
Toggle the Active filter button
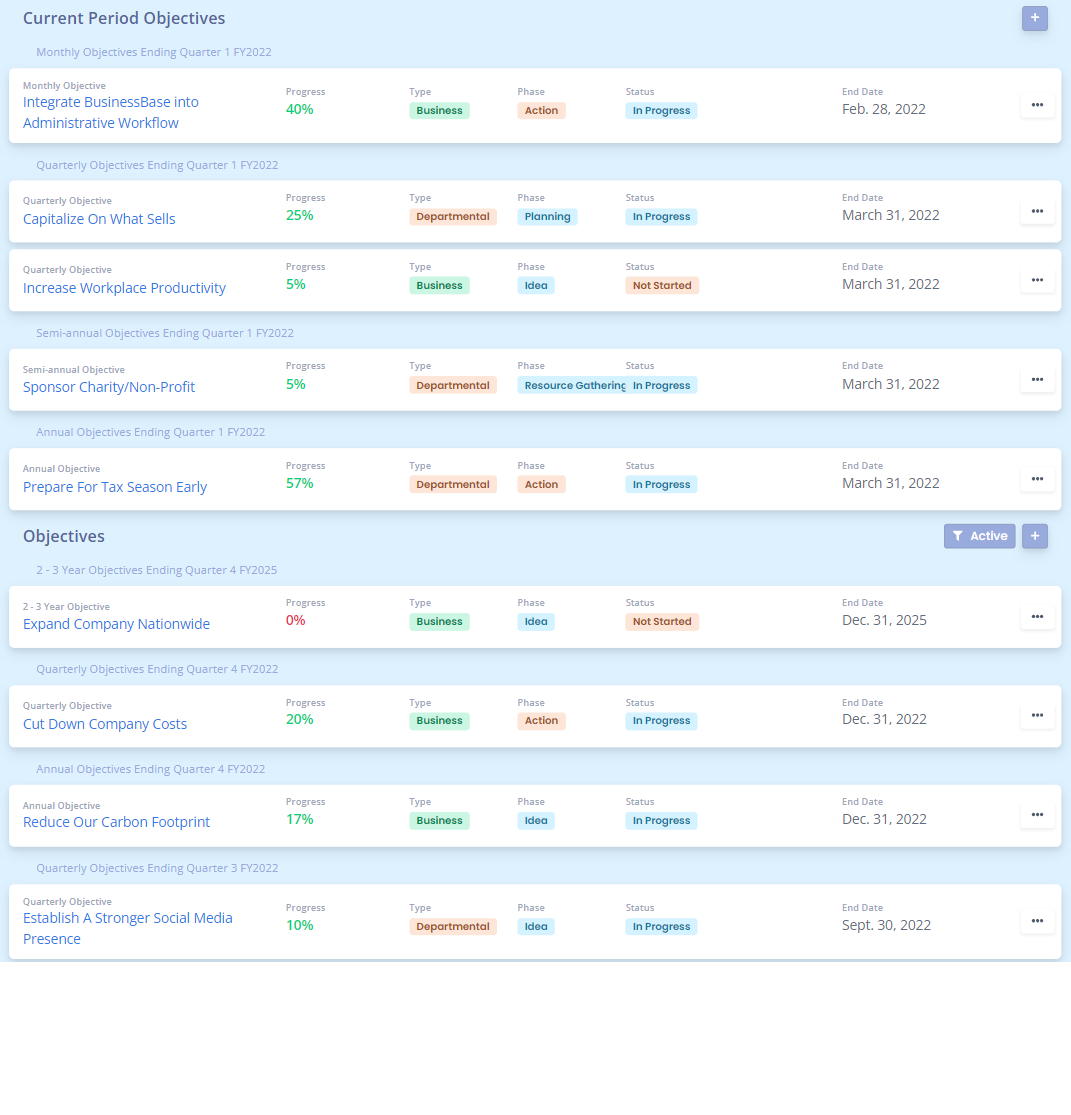[x=979, y=536]
